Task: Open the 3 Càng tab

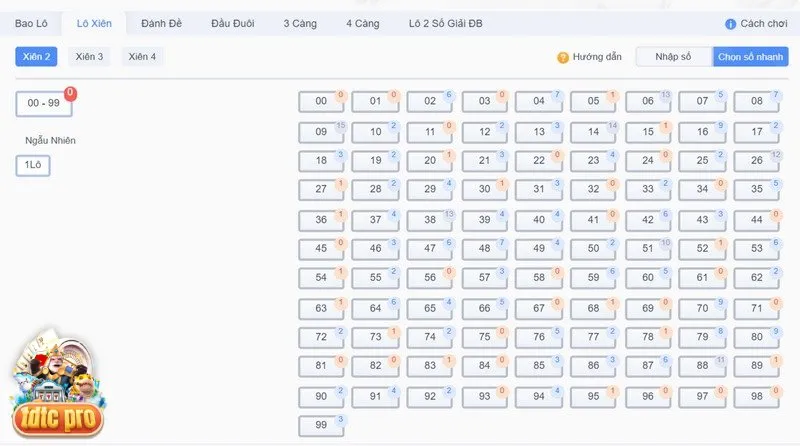Action: pos(300,23)
